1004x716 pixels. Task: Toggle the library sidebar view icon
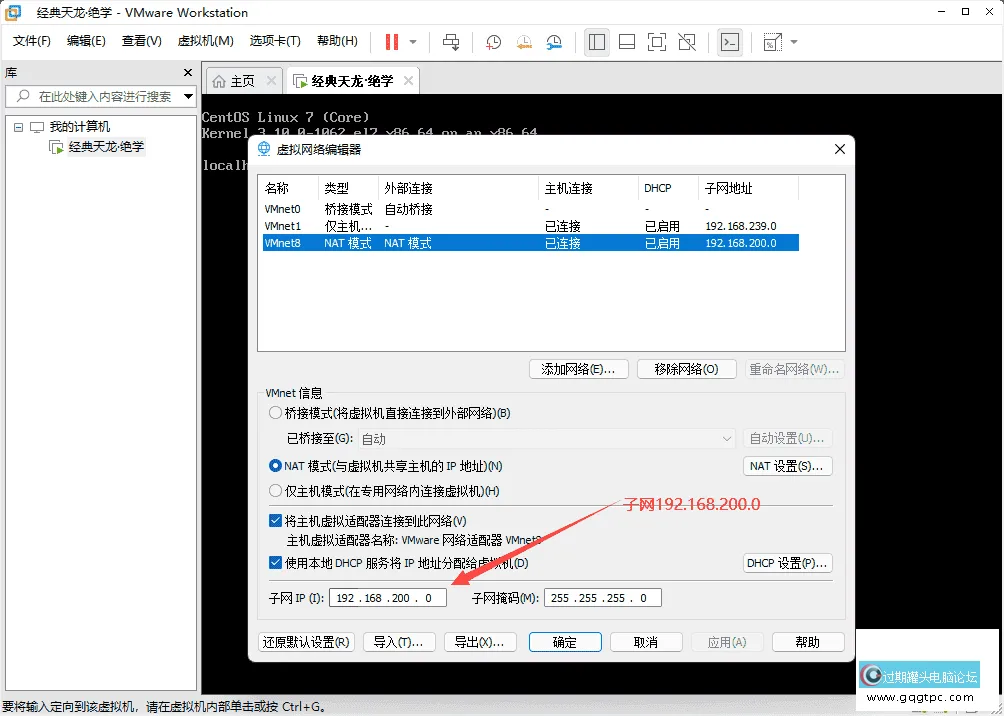click(x=597, y=42)
